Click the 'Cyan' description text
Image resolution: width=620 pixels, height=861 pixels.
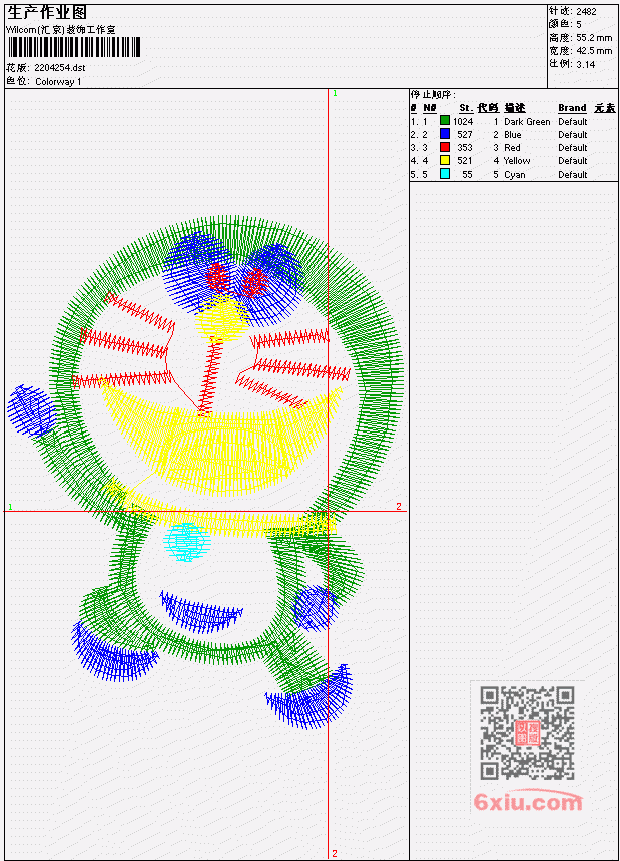click(515, 175)
